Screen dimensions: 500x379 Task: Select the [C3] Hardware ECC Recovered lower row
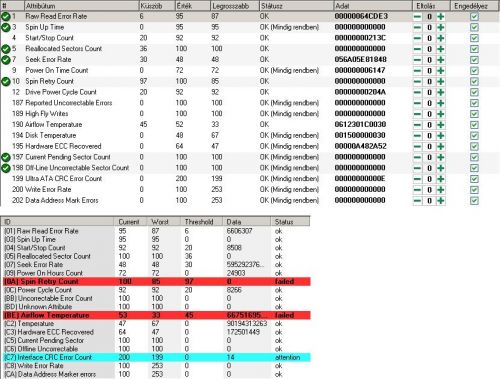pos(156,332)
